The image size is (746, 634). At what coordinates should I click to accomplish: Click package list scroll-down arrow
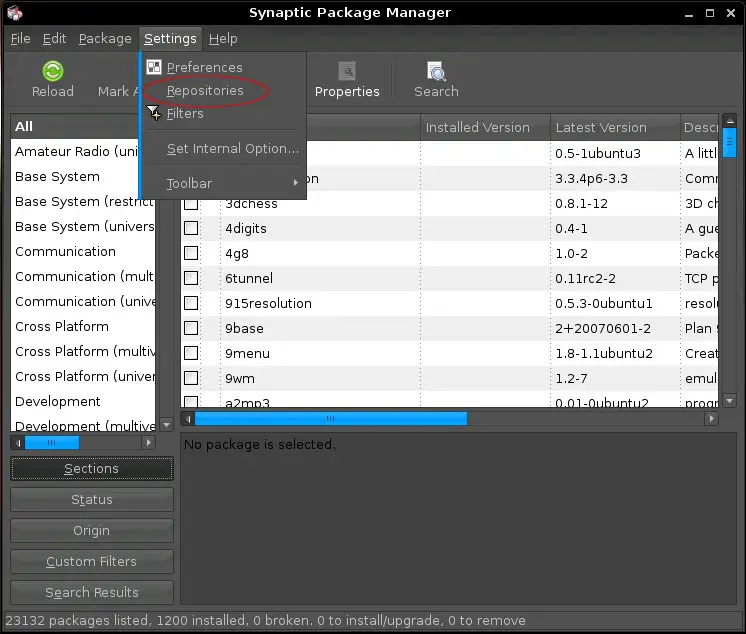729,401
